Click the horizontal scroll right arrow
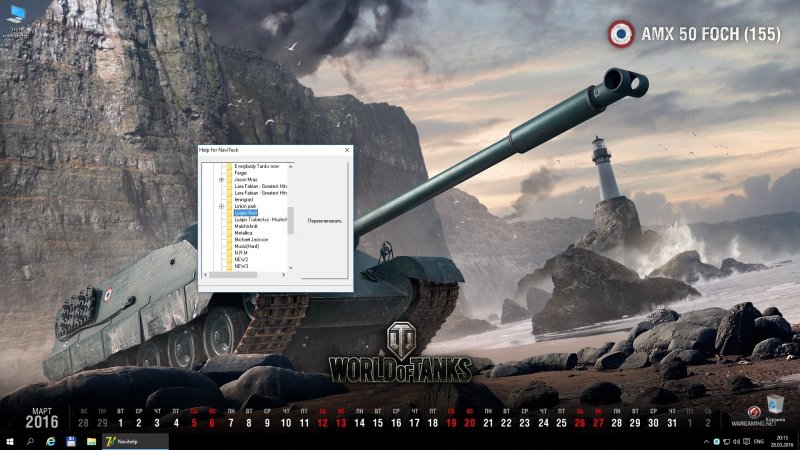The height and width of the screenshot is (450, 800). tap(284, 275)
